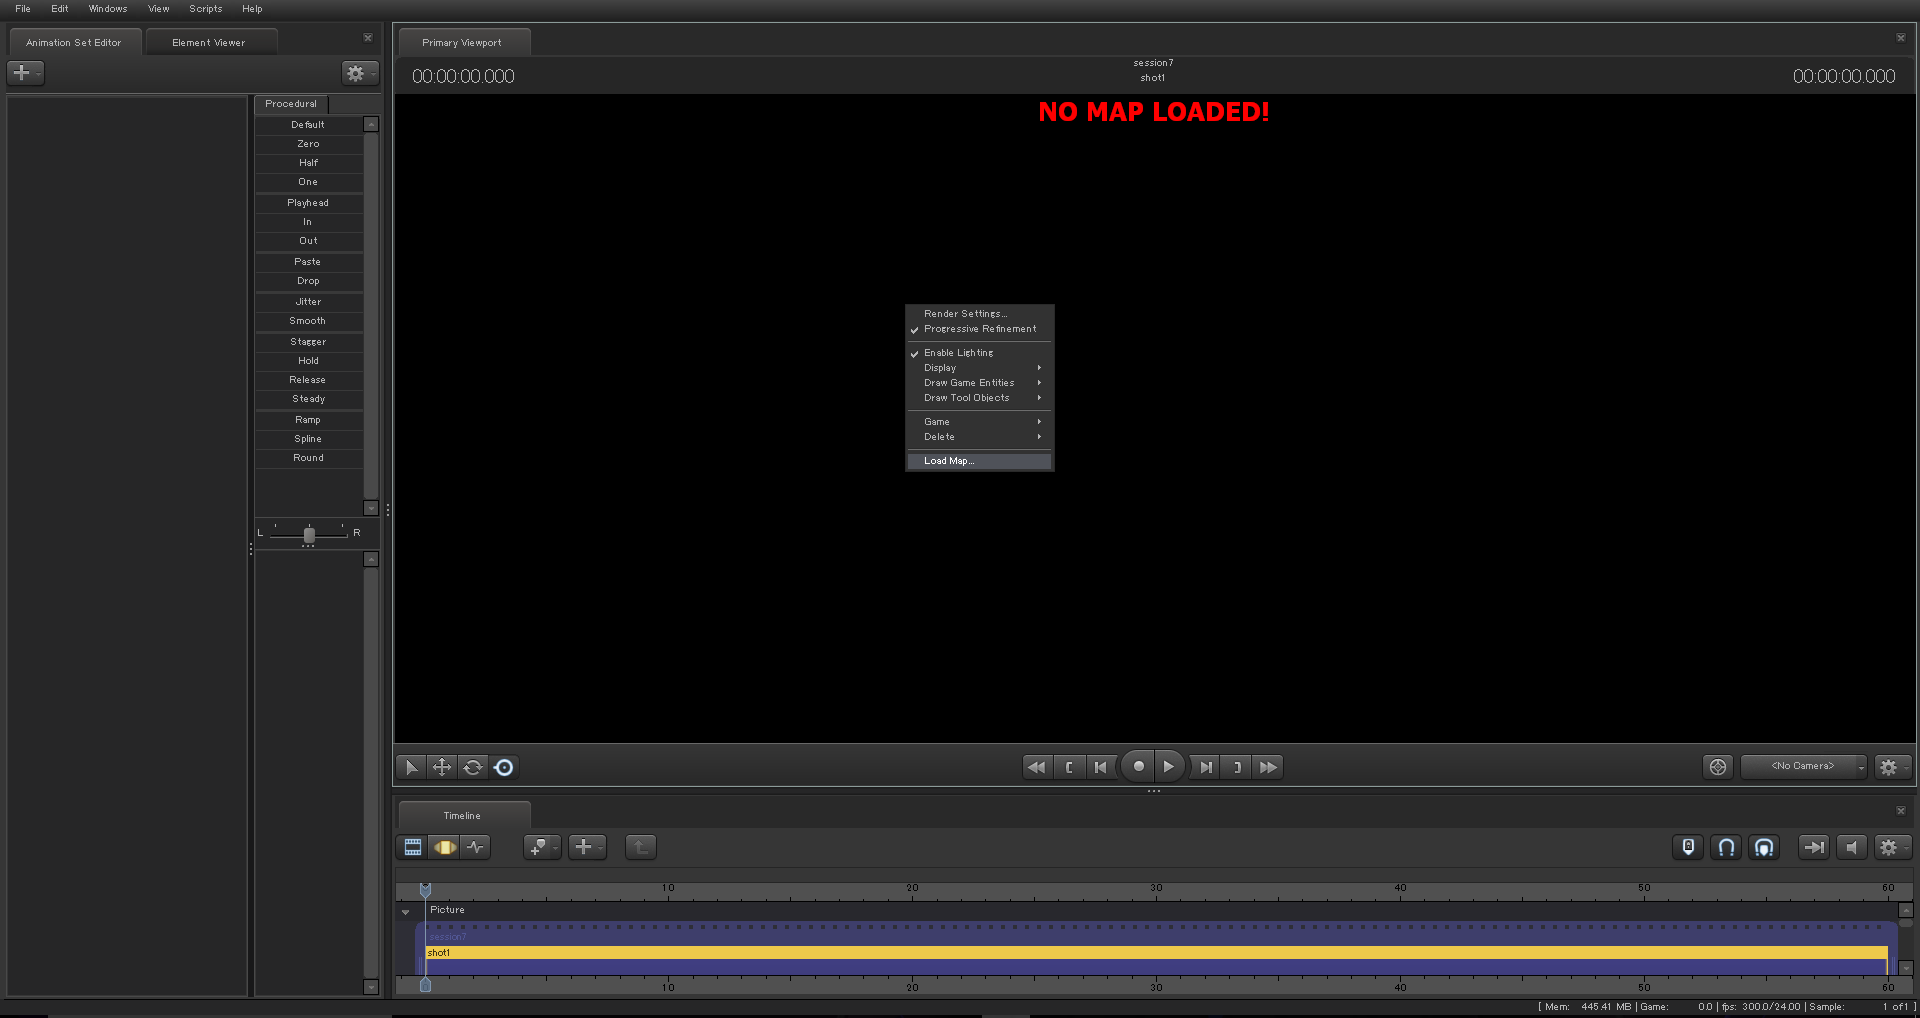Toggle frame snapping magnet icon
Image resolution: width=1920 pixels, height=1018 pixels.
[x=1726, y=847]
